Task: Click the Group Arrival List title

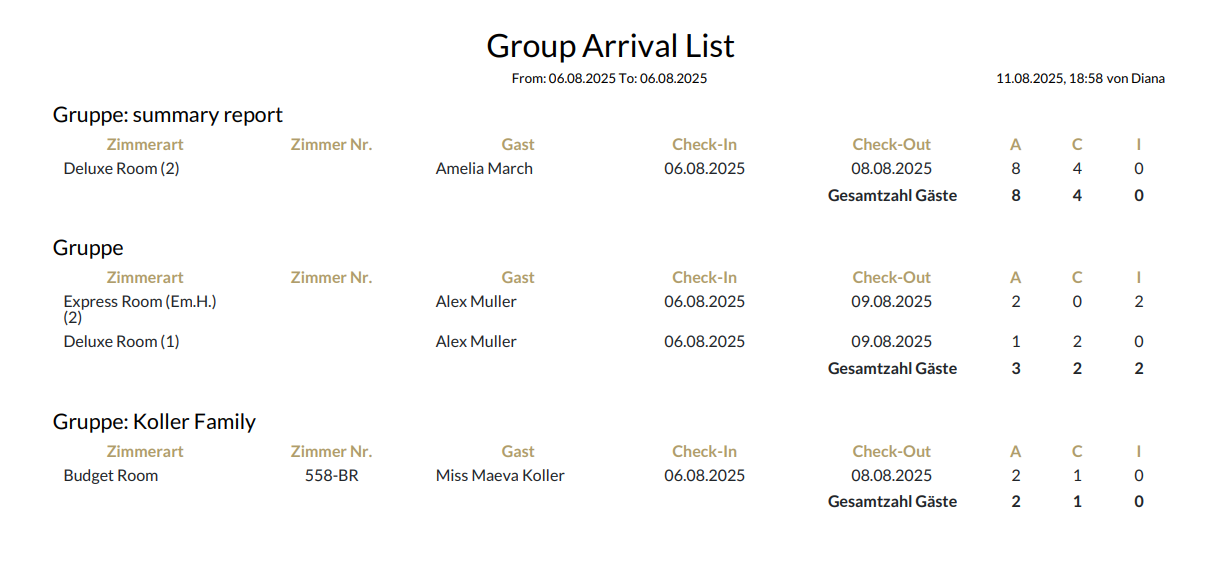Action: tap(610, 46)
